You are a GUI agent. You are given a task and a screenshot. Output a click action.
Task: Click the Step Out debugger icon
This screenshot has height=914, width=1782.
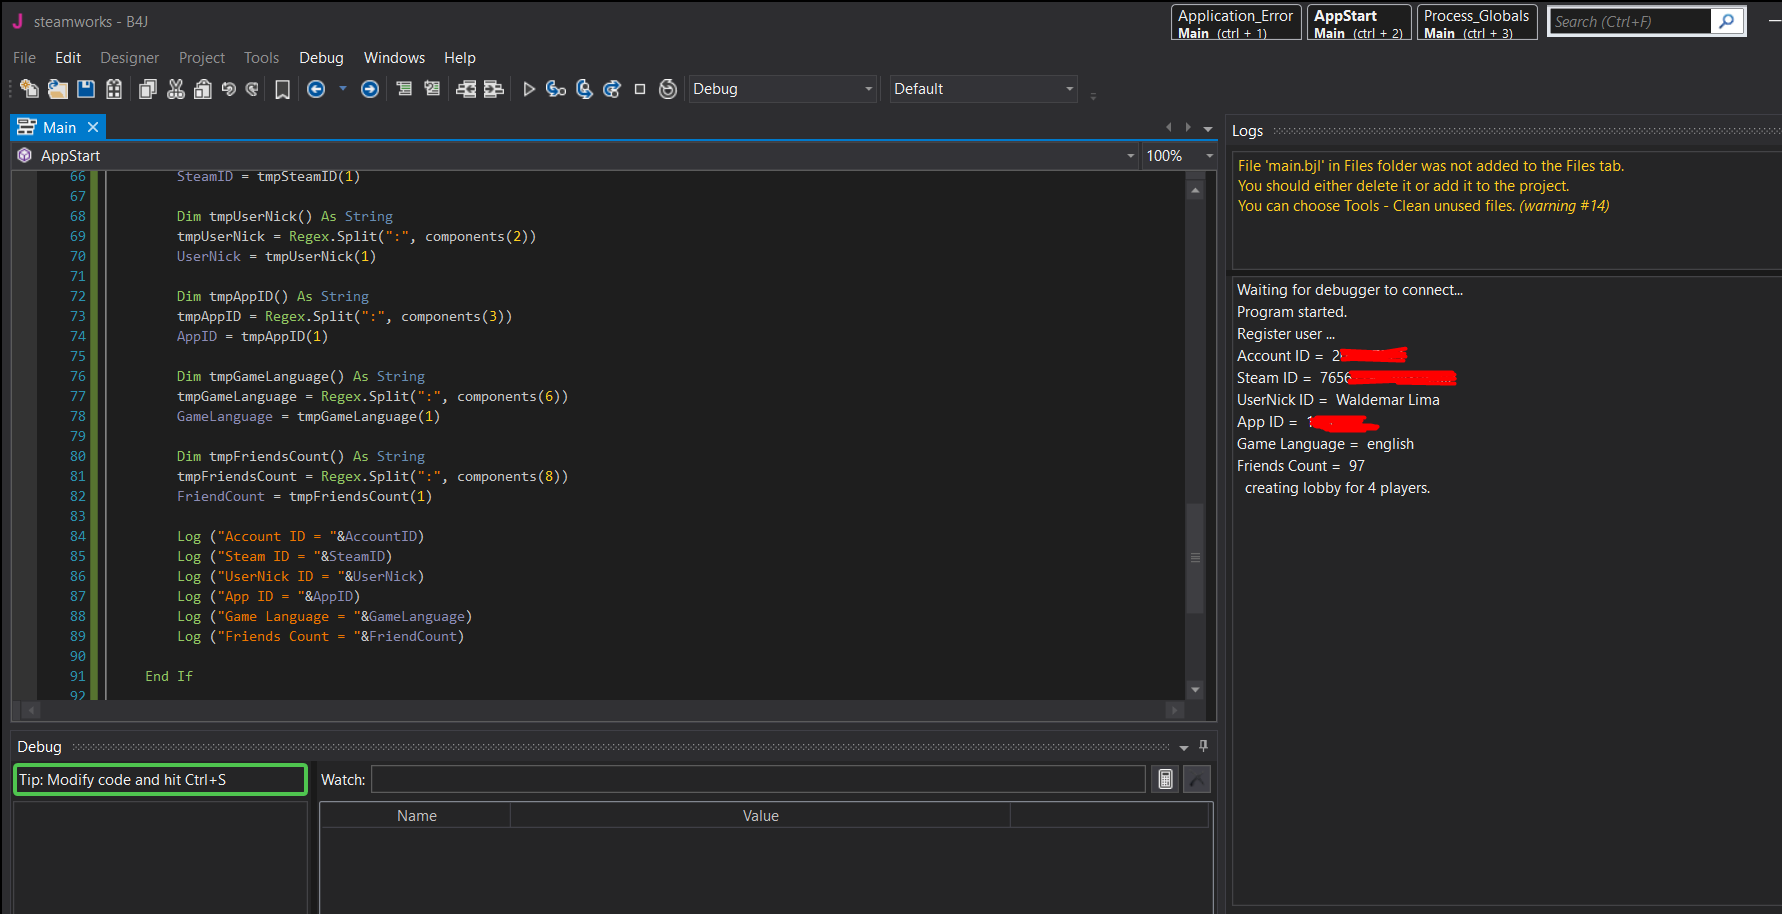[612, 89]
